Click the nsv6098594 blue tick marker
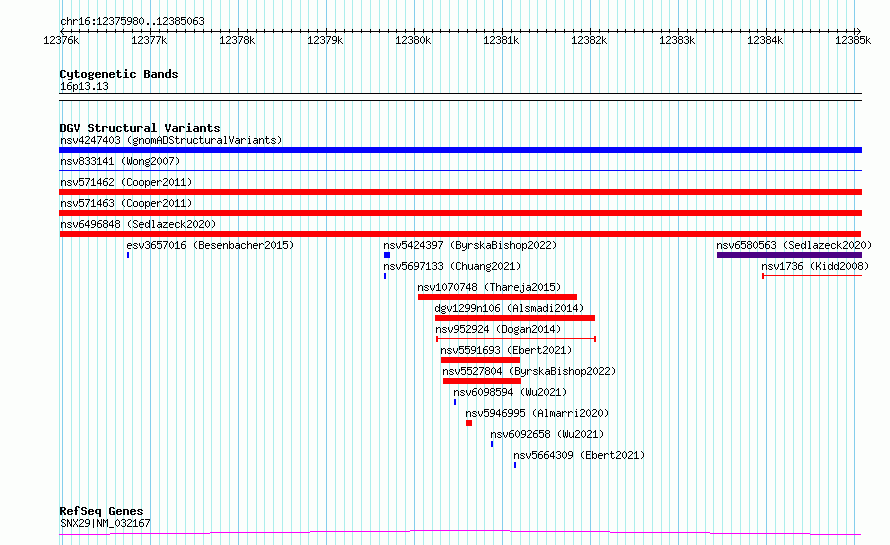 coord(455,402)
